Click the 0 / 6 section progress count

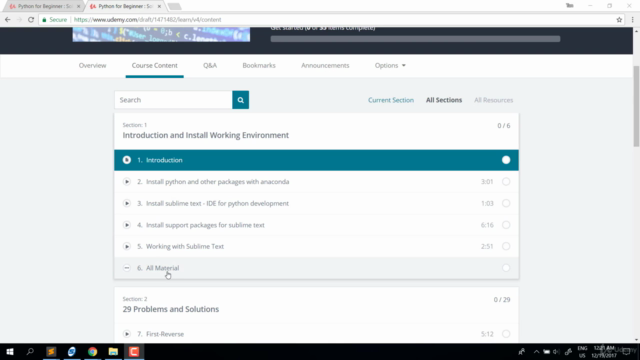tap(504, 126)
